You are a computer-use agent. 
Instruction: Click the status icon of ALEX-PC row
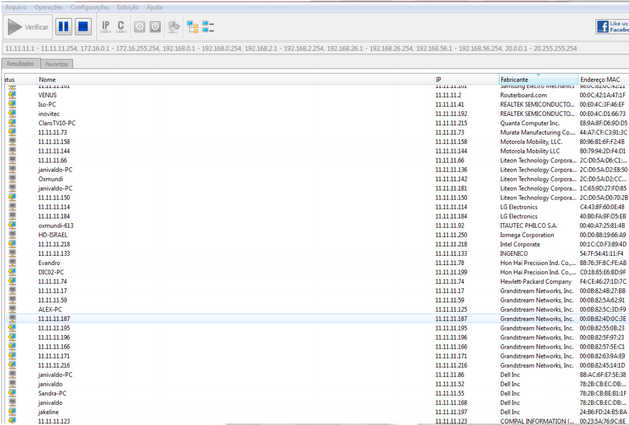(x=12, y=309)
